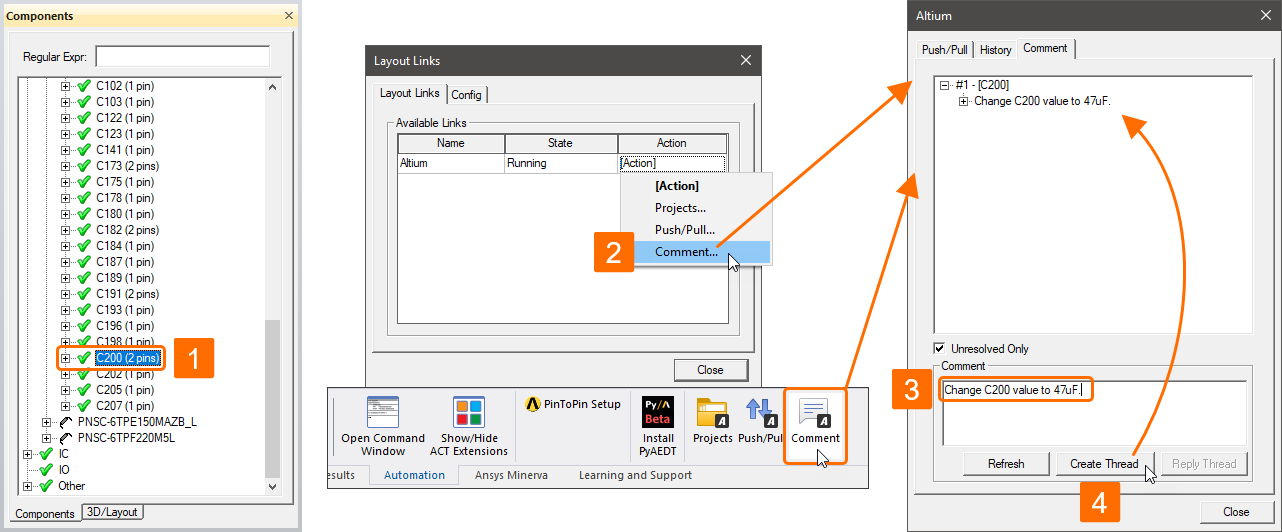Click Components tree scroll down arrow
This screenshot has height=532, width=1282.
tap(272, 486)
